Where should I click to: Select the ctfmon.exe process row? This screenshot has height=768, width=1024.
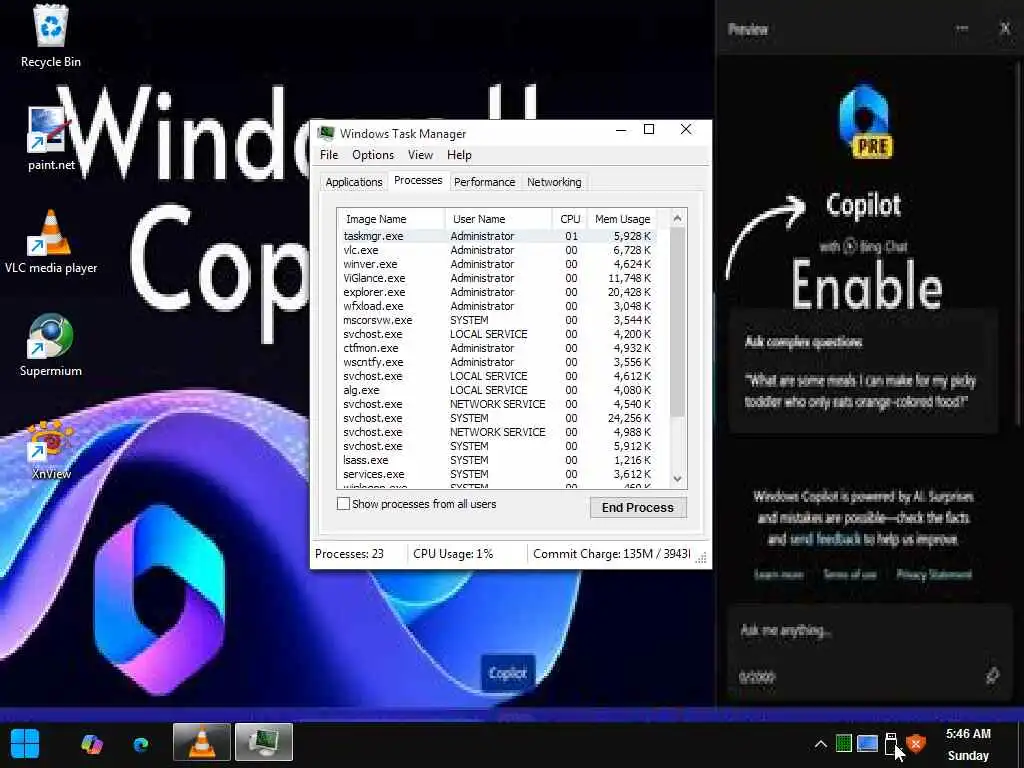(498, 348)
